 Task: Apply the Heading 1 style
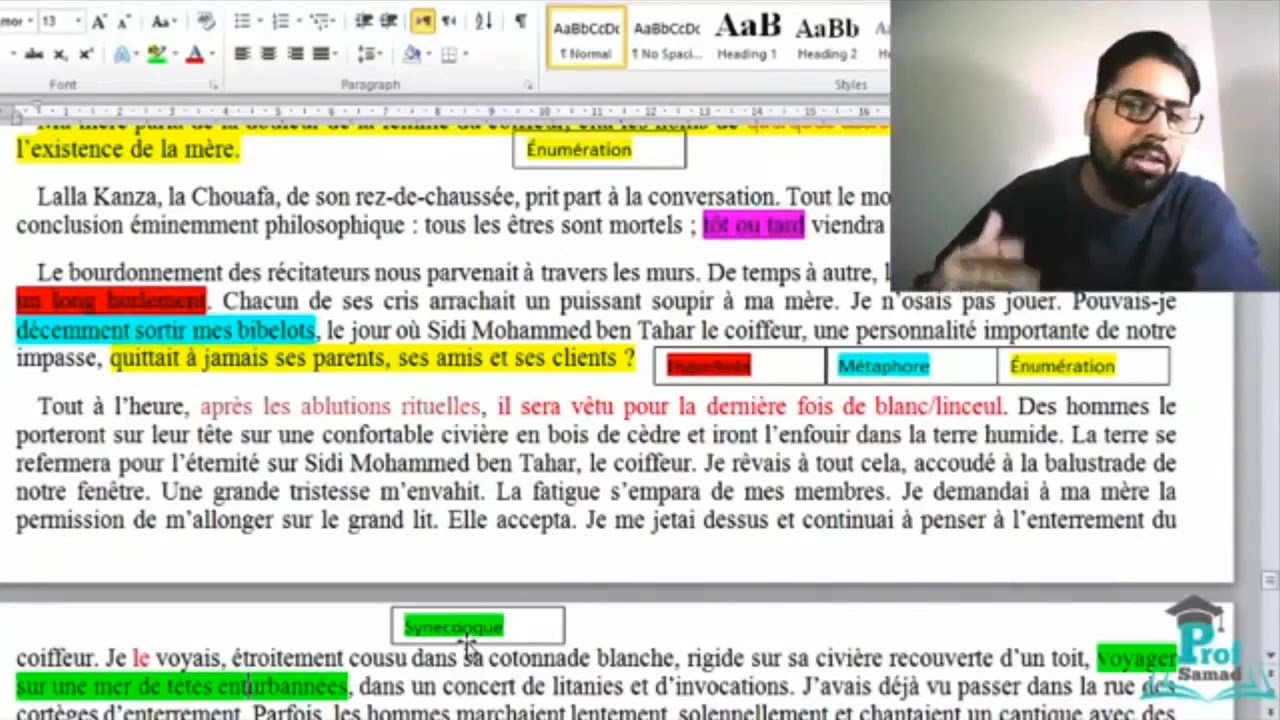[x=747, y=37]
